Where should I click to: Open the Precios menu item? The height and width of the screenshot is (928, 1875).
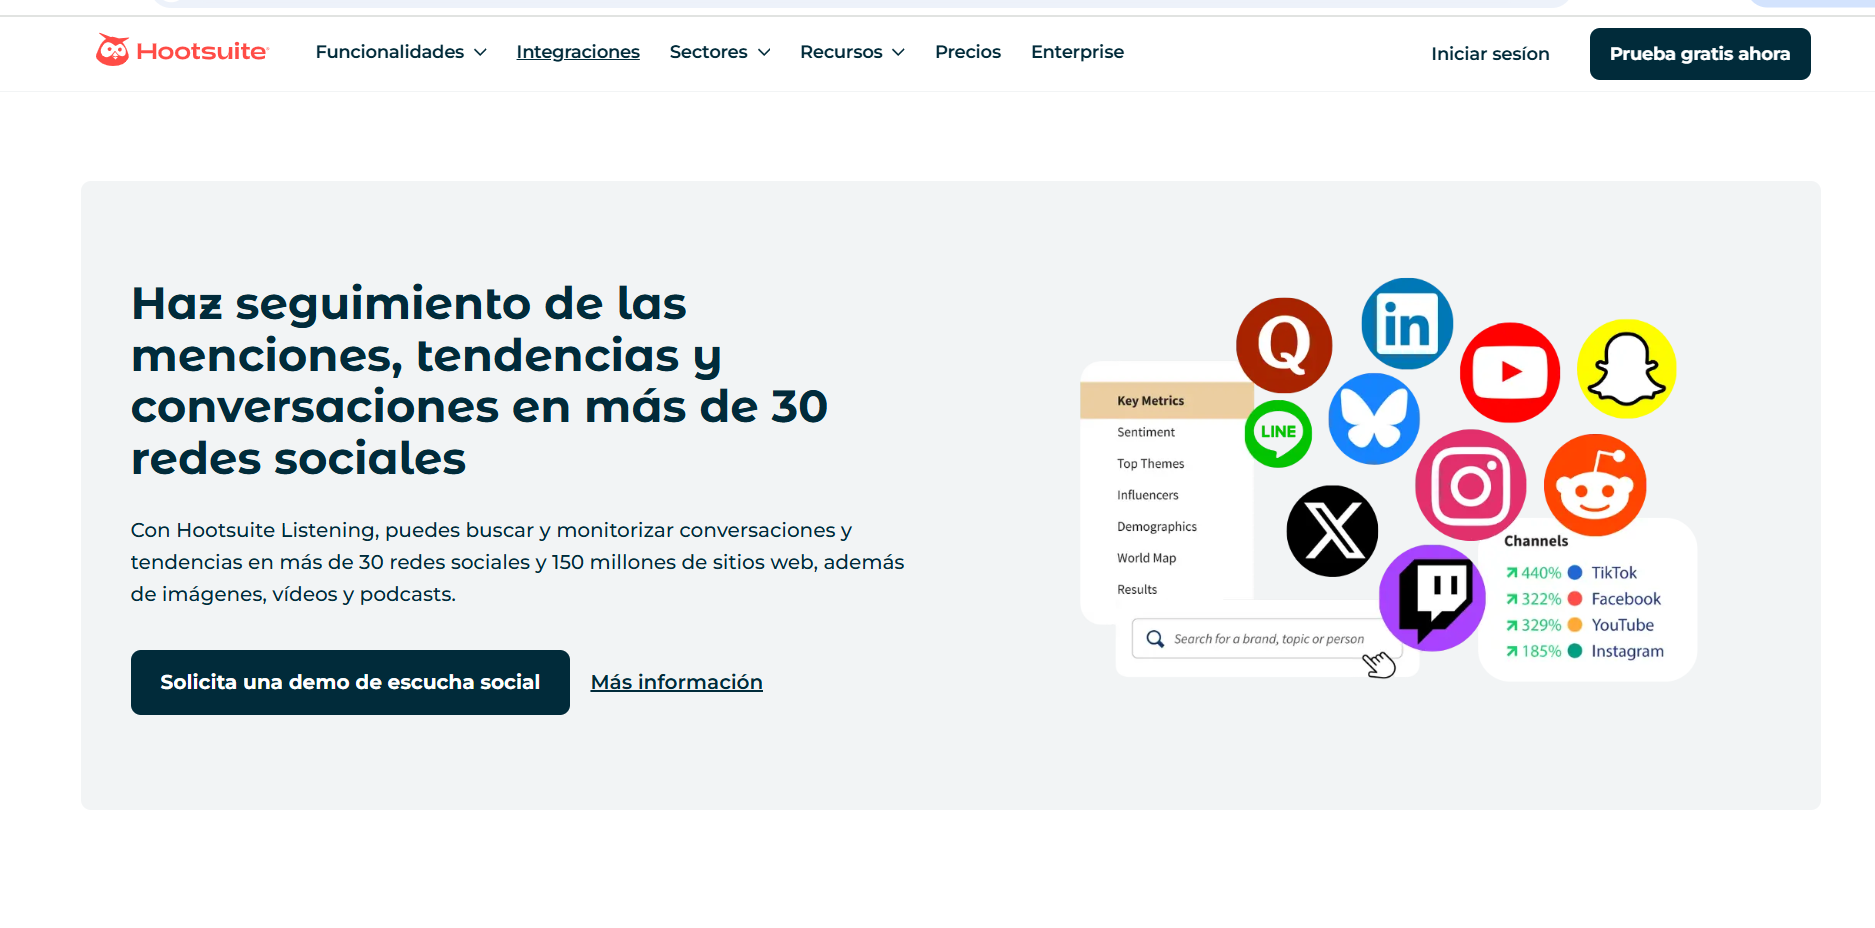(x=967, y=52)
